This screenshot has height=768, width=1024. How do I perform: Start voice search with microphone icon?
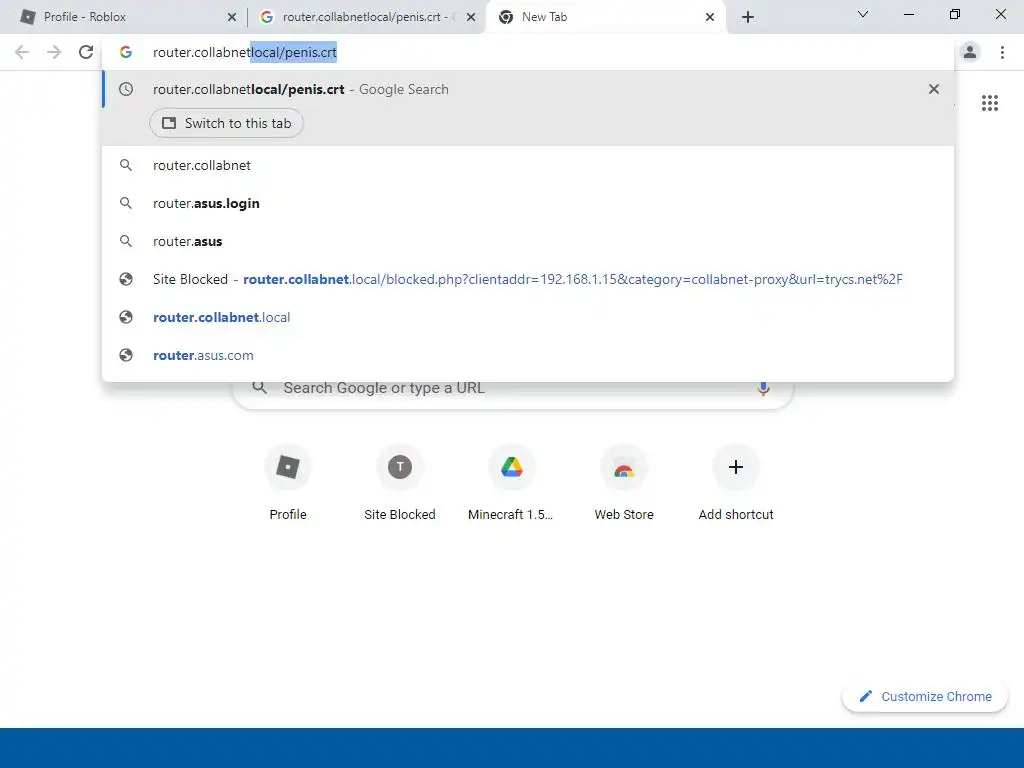[763, 389]
